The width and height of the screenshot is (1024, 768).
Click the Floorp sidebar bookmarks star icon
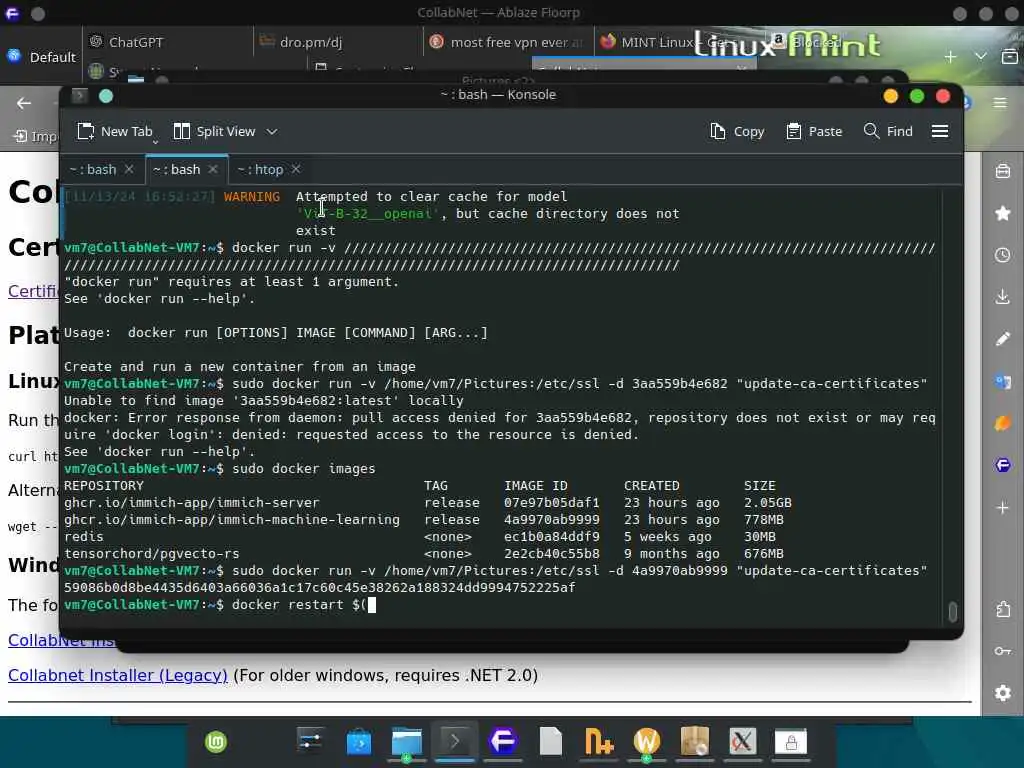coord(1003,213)
